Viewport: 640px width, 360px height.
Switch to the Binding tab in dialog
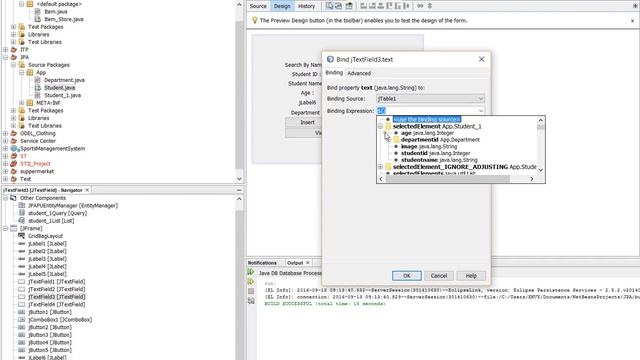[334, 73]
